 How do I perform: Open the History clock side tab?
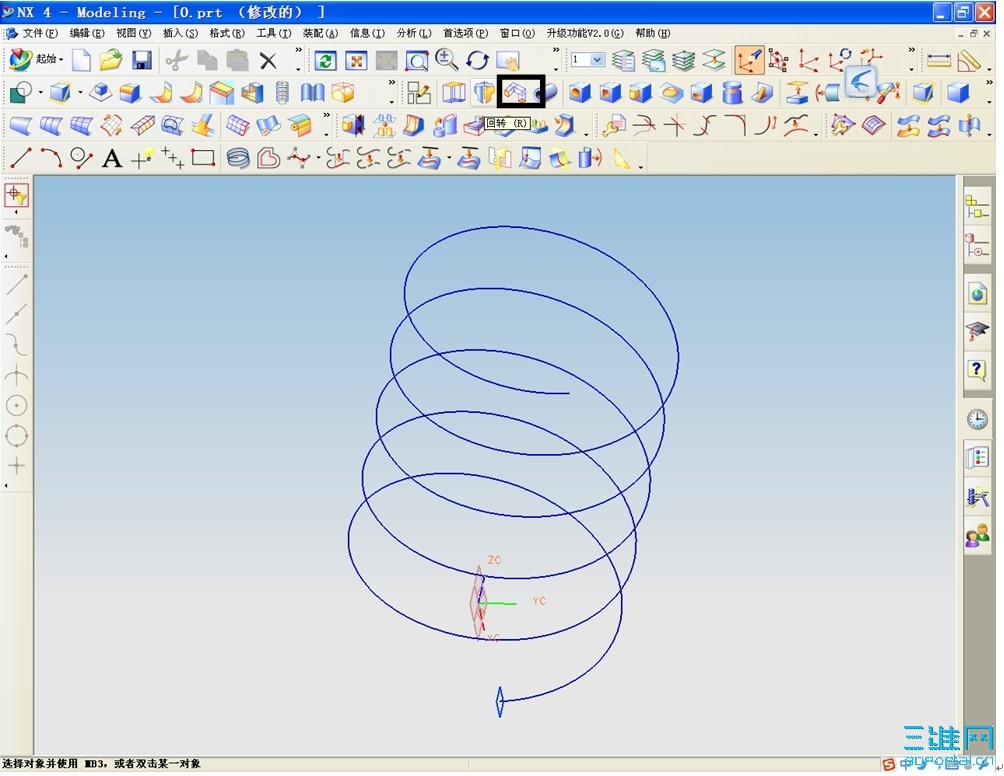coord(977,419)
